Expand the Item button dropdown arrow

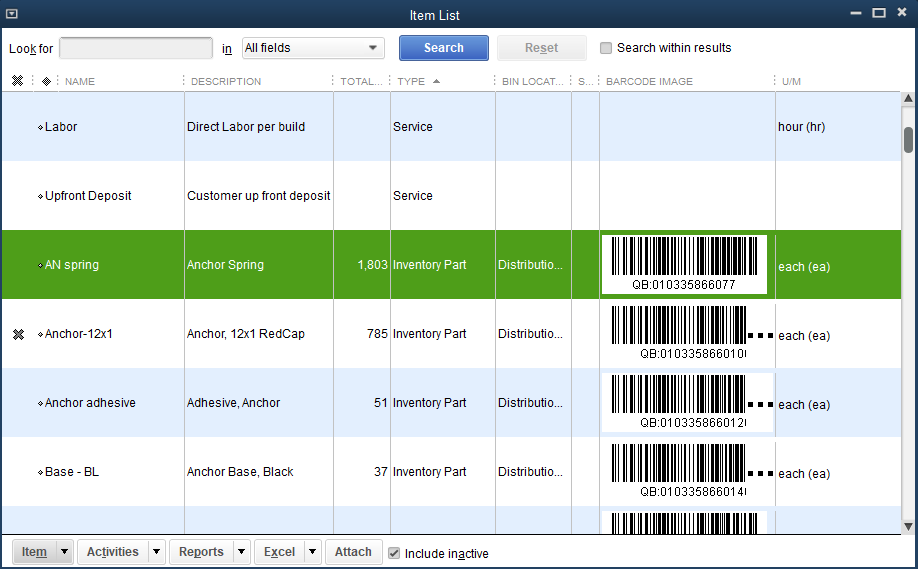(64, 552)
